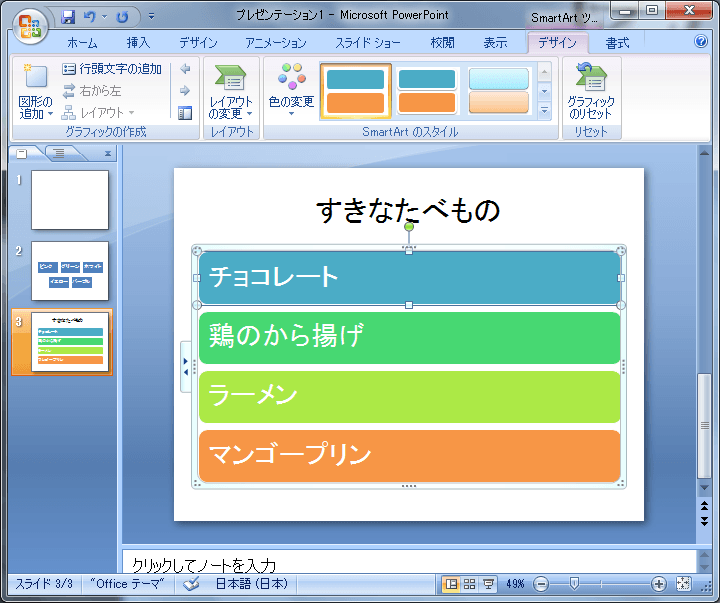Screen dimensions: 720x603
Task: Select the second SmartArt style with white outline
Action: pyautogui.click(x=427, y=91)
